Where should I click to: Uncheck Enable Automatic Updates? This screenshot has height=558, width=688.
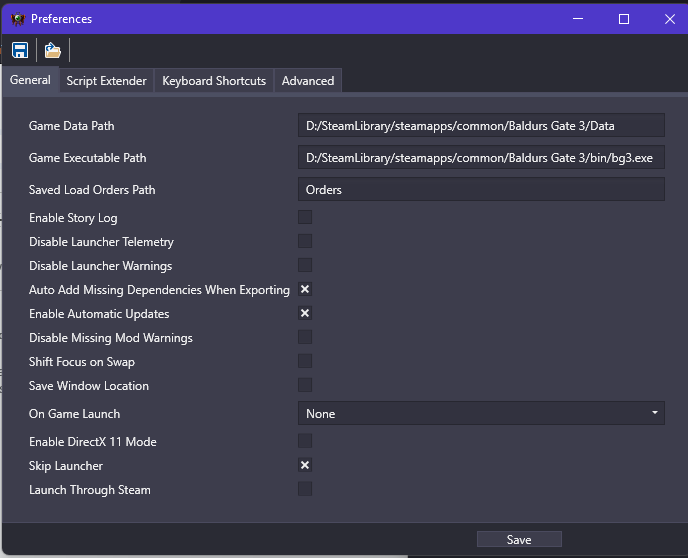[x=305, y=313]
